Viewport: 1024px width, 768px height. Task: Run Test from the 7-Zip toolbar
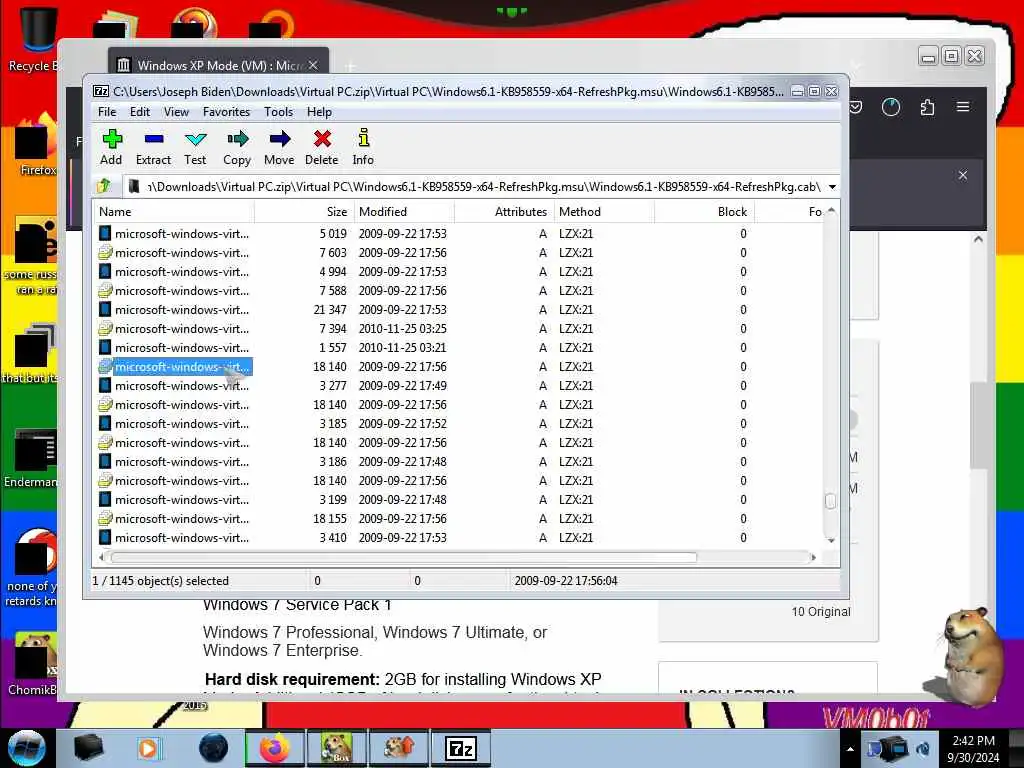click(x=195, y=147)
